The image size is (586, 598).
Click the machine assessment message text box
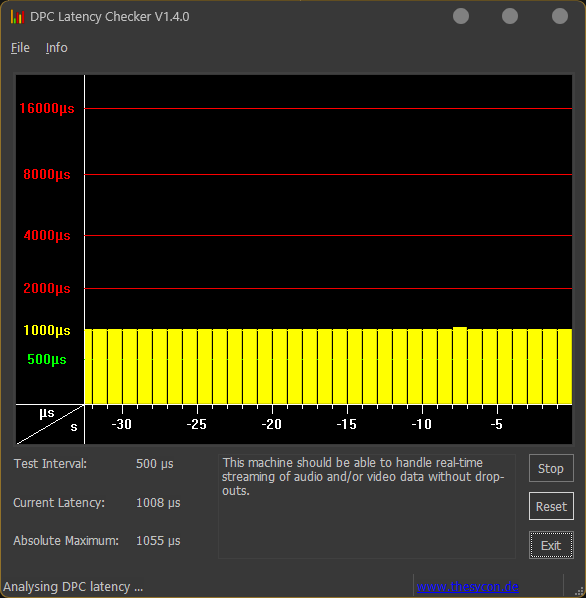tap(367, 506)
